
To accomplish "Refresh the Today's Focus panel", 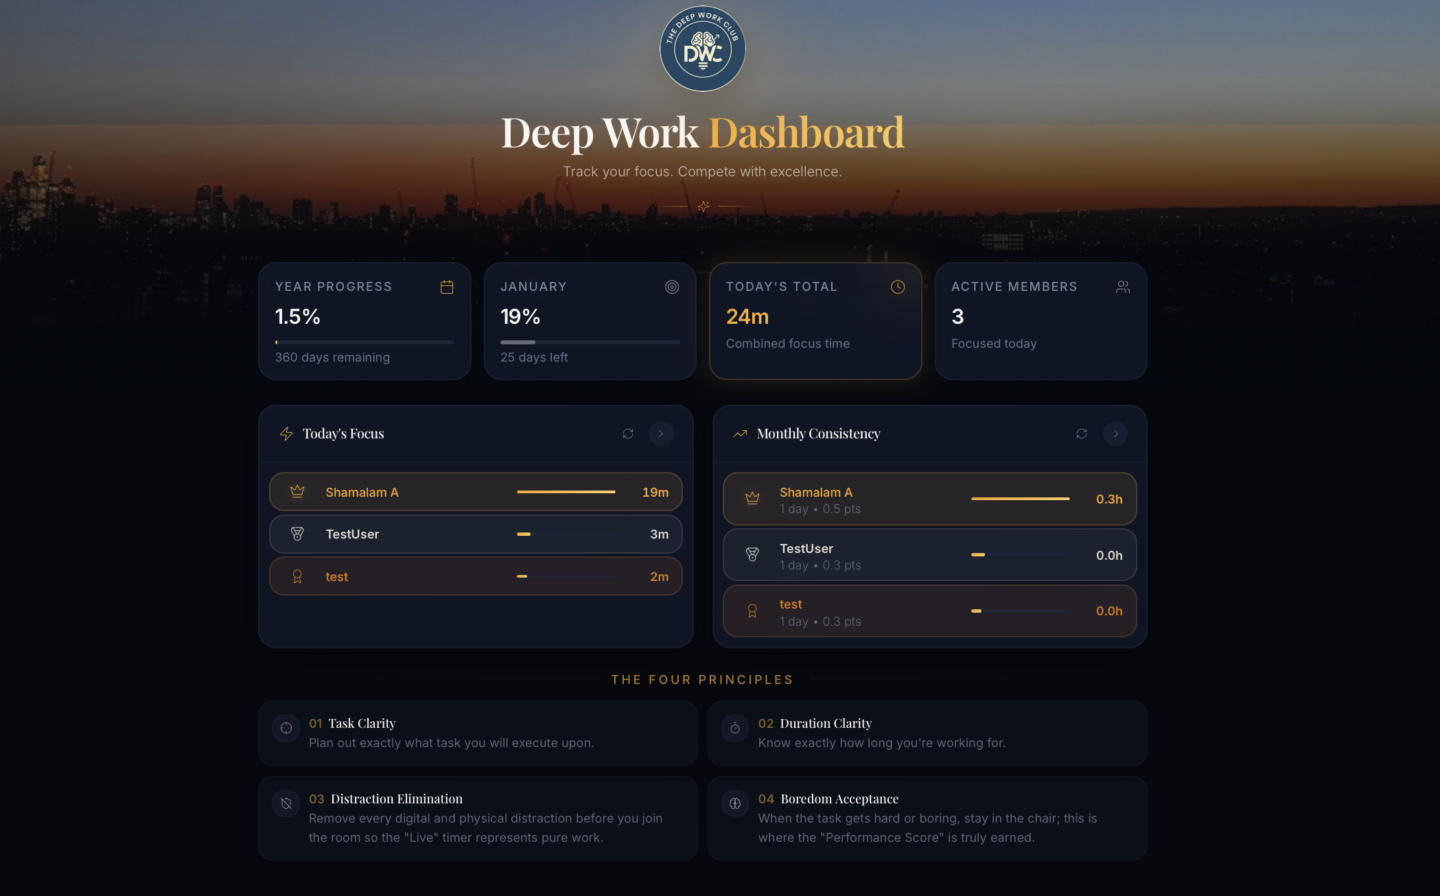I will tap(628, 434).
